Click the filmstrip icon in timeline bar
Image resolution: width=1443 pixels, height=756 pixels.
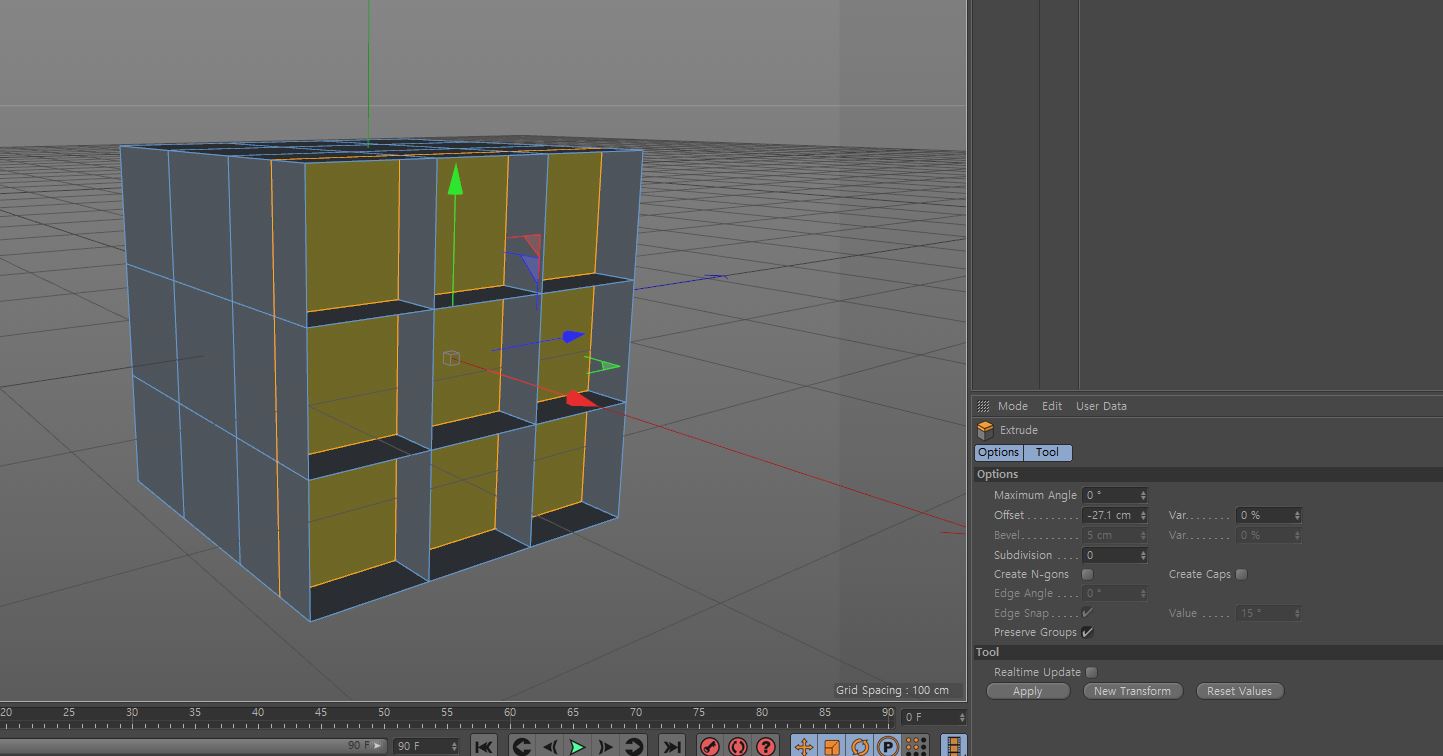click(954, 746)
